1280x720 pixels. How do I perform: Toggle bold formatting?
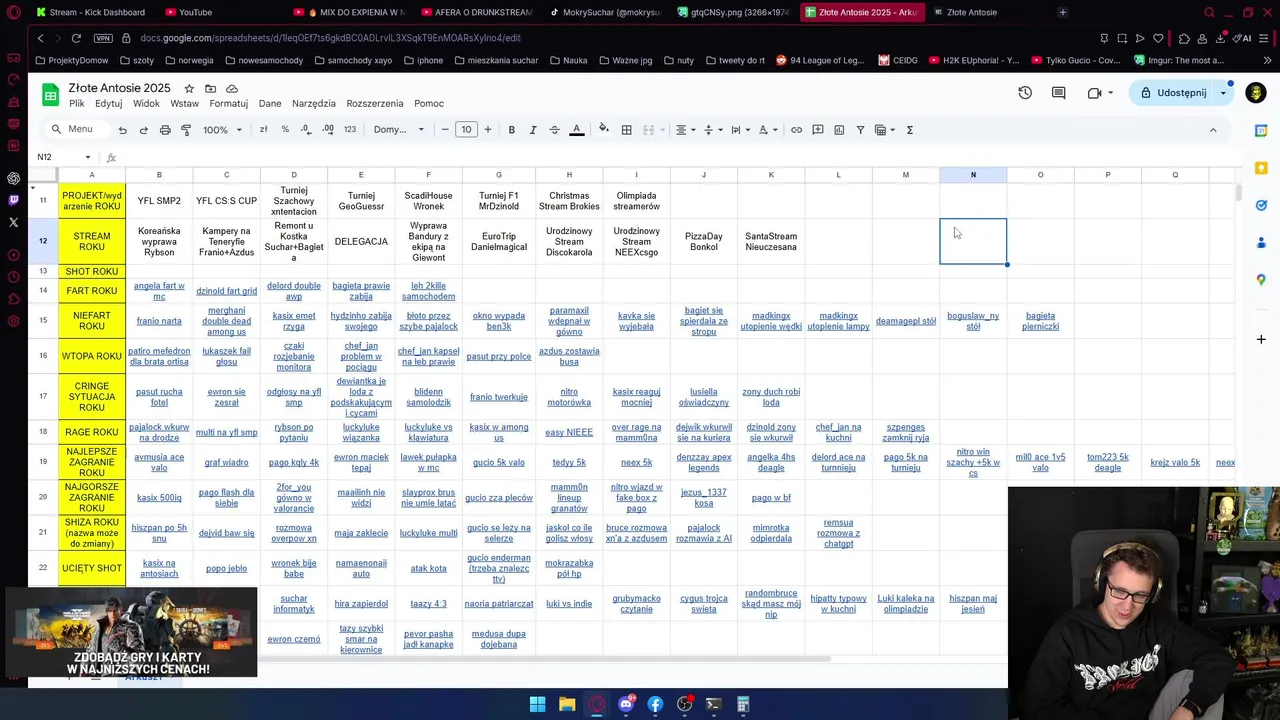(x=511, y=130)
